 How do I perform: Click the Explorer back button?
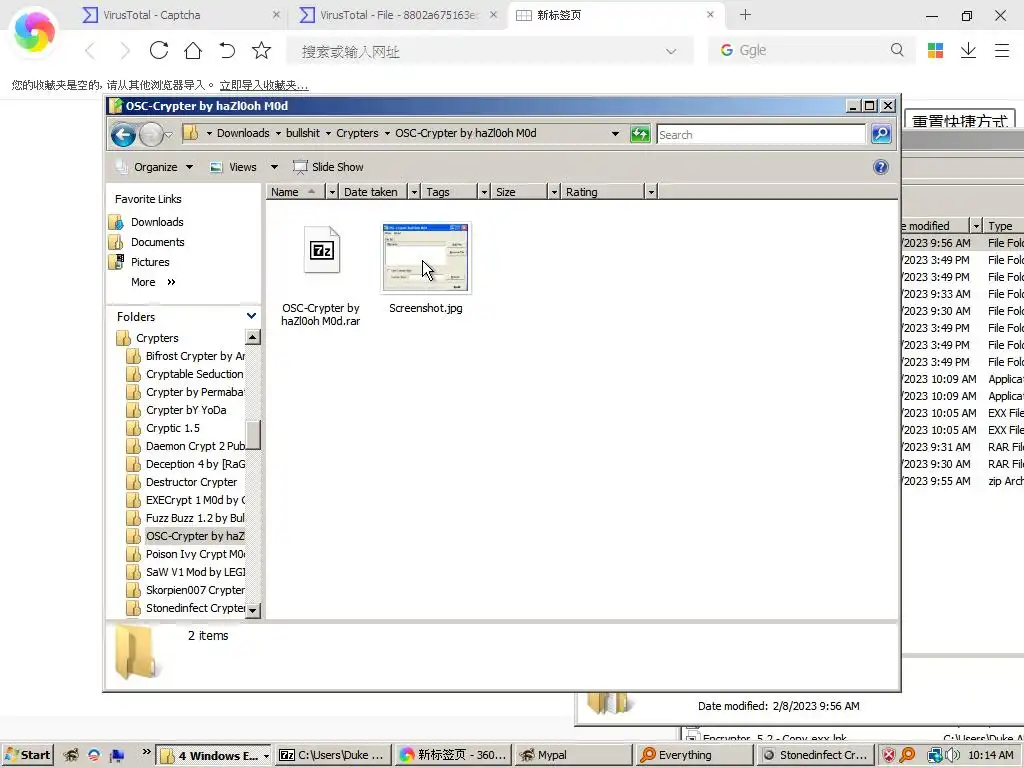click(x=123, y=135)
